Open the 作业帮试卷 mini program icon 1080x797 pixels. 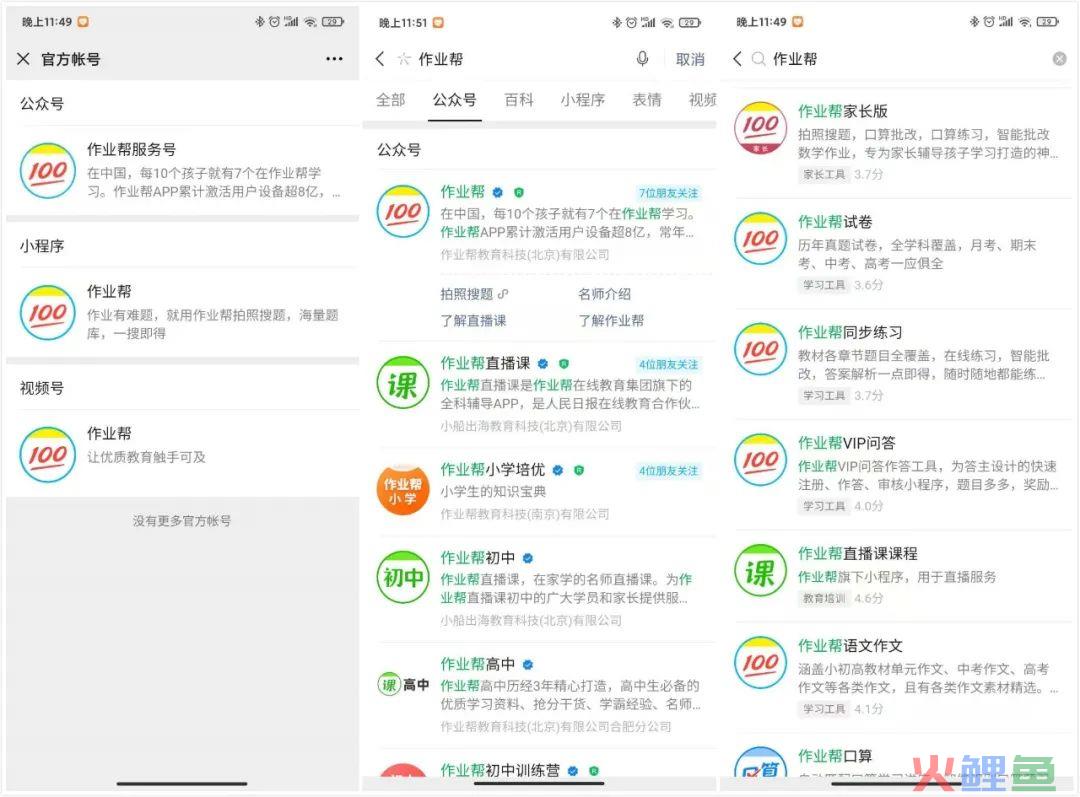(x=760, y=238)
